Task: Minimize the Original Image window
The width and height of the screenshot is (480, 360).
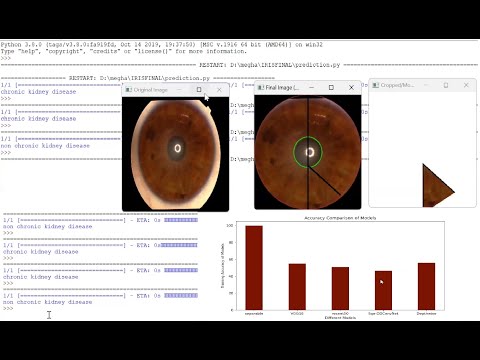Action: [x=179, y=90]
